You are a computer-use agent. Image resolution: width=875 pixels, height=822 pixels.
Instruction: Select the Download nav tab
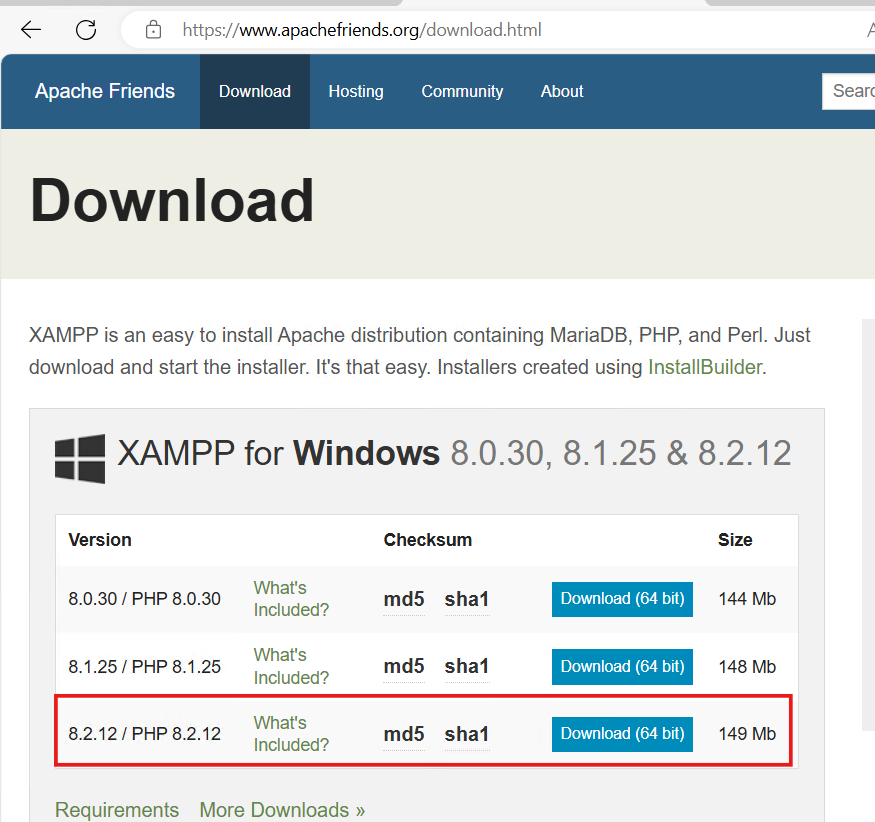[x=254, y=91]
